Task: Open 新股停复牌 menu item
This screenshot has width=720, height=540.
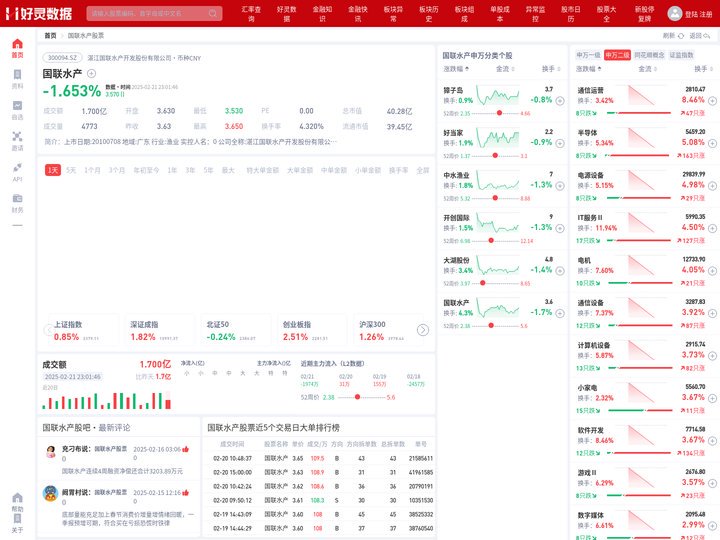Action: coord(645,14)
